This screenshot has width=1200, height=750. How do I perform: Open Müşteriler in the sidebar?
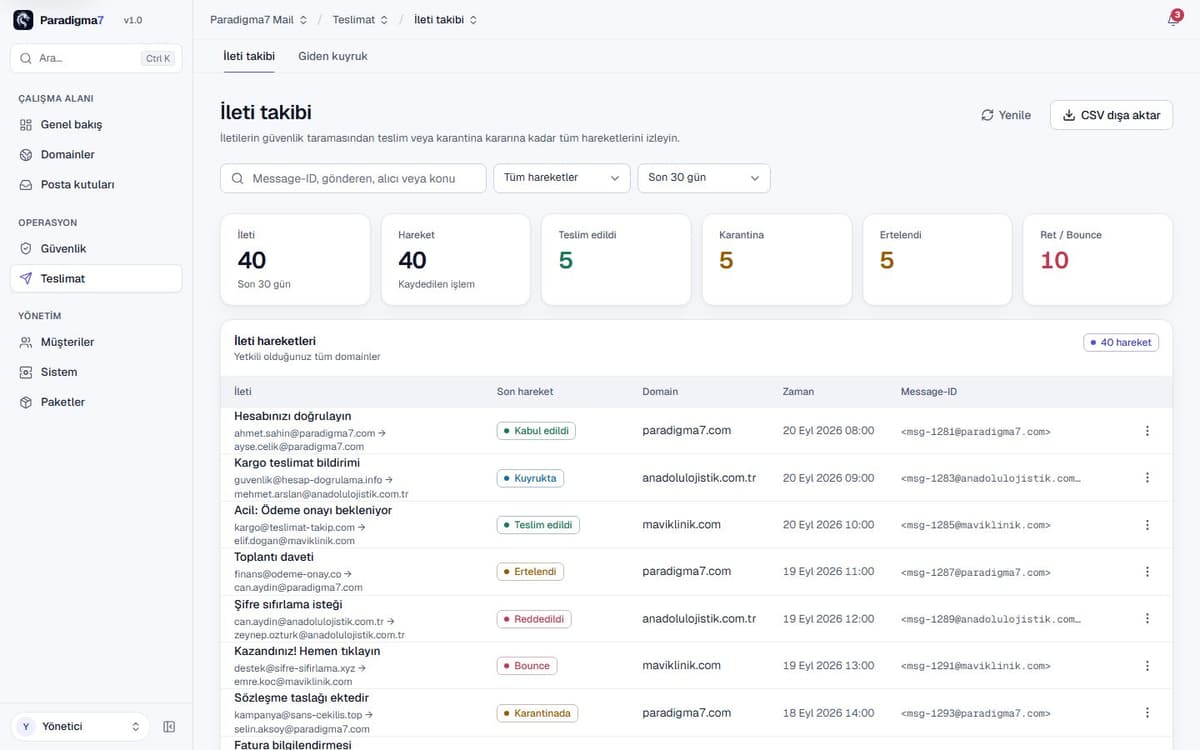pyautogui.click(x=96, y=342)
